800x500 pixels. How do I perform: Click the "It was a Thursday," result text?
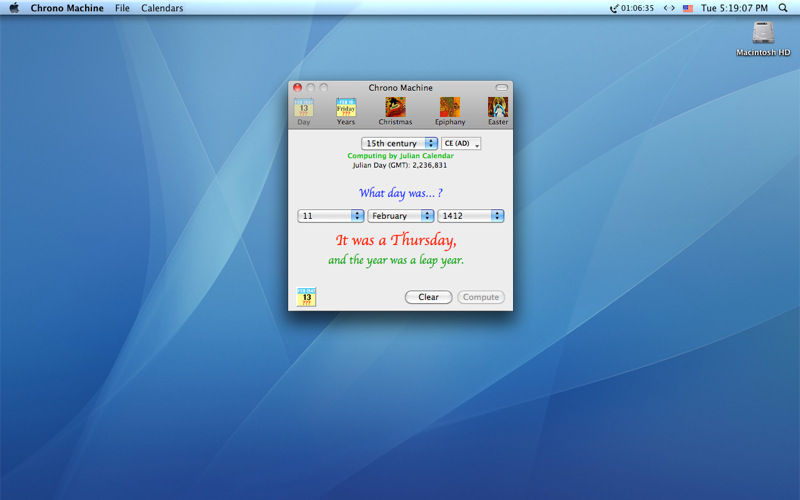pos(396,240)
